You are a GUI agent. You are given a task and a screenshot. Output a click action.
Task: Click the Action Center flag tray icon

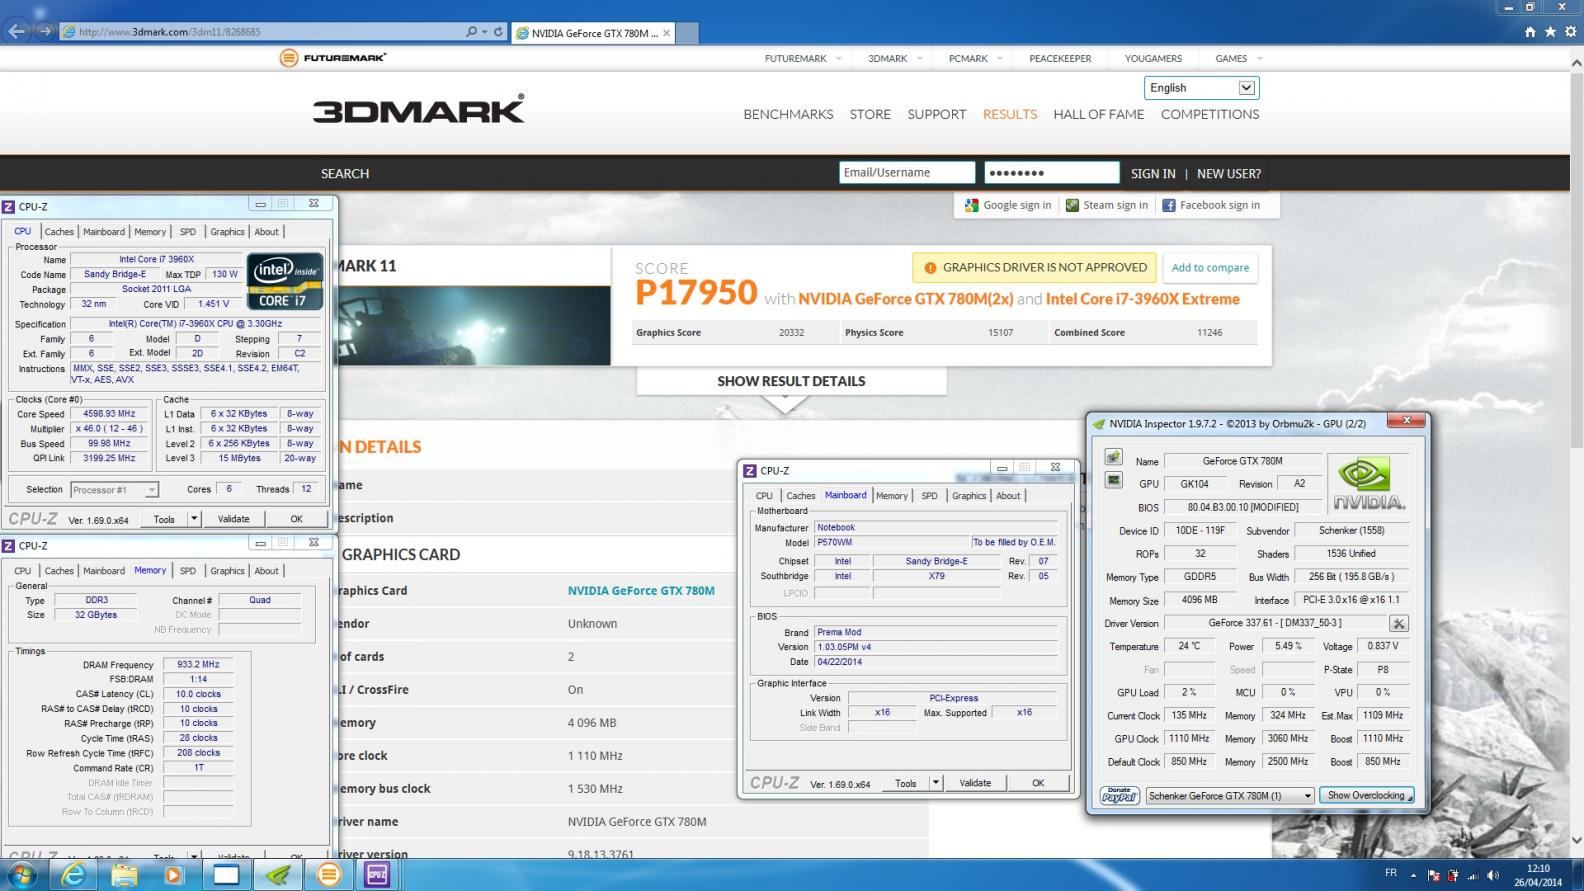(1434, 875)
